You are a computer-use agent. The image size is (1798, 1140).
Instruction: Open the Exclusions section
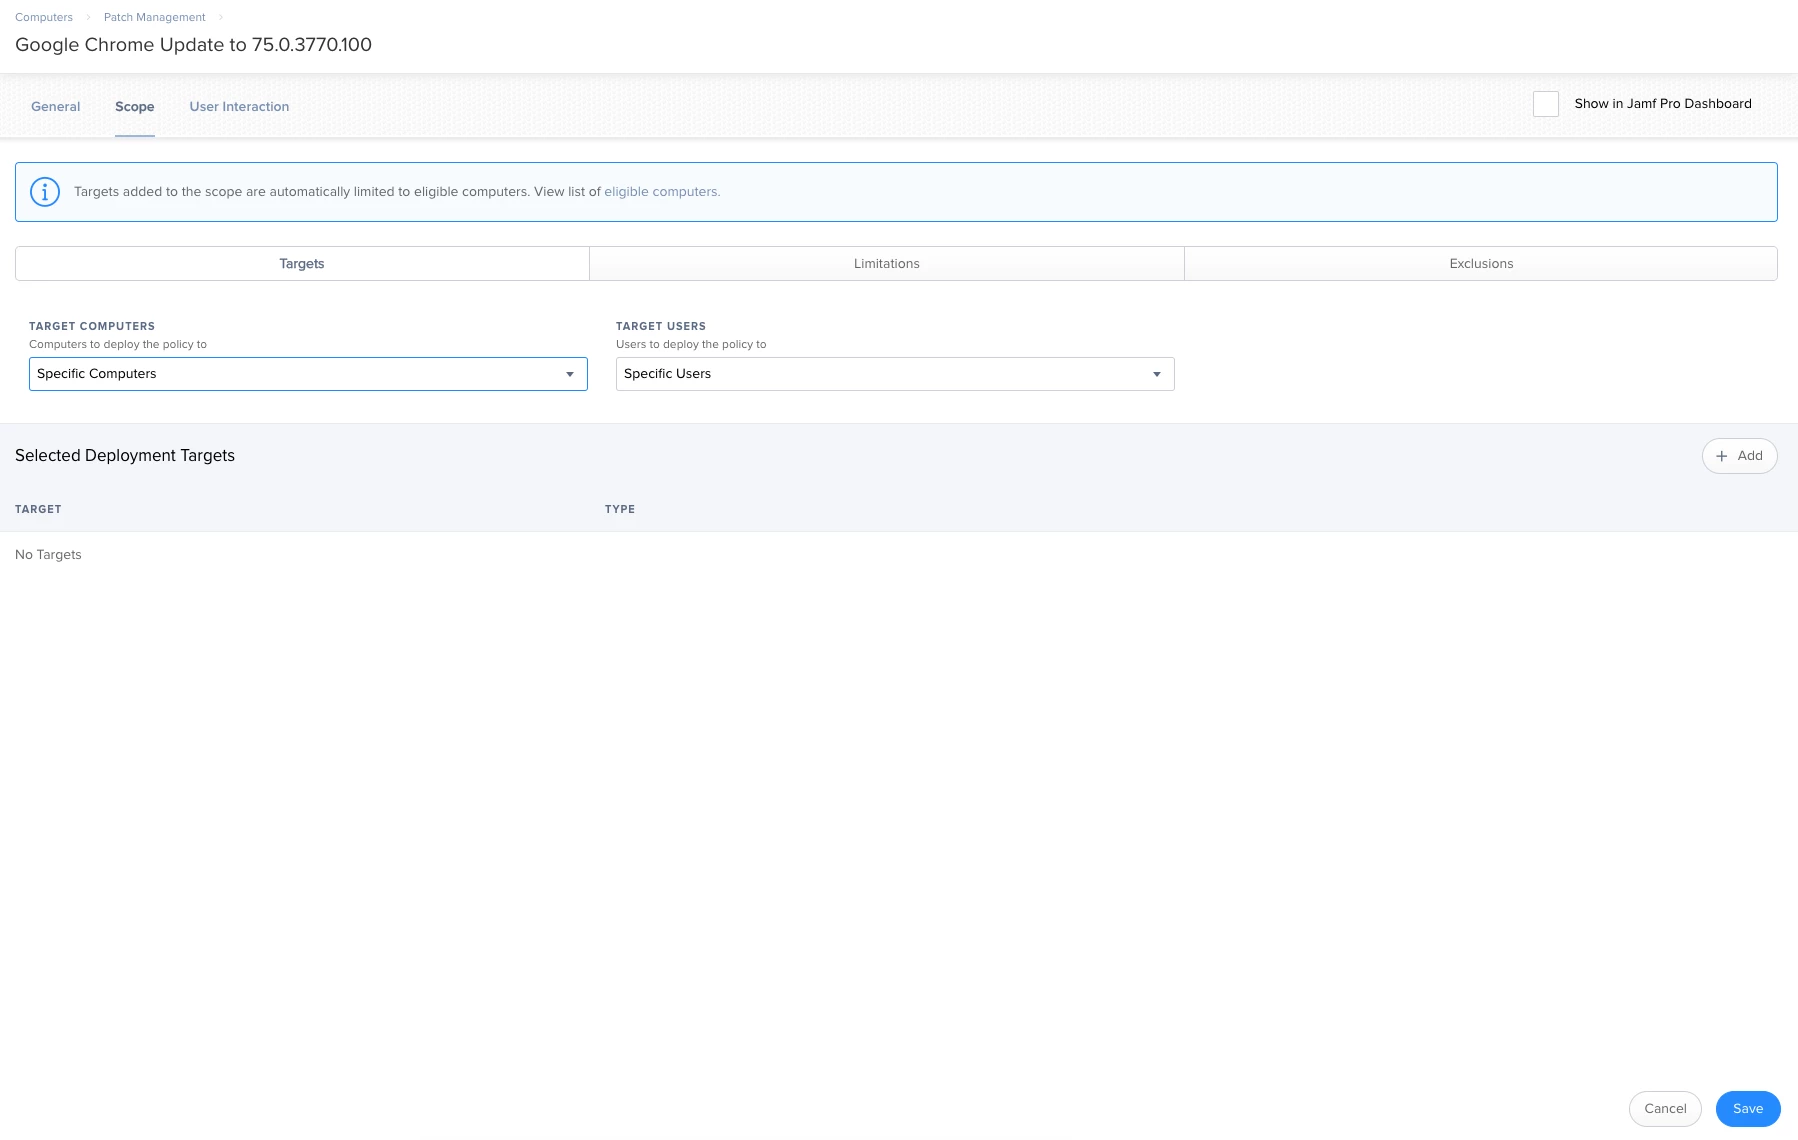pyautogui.click(x=1481, y=264)
